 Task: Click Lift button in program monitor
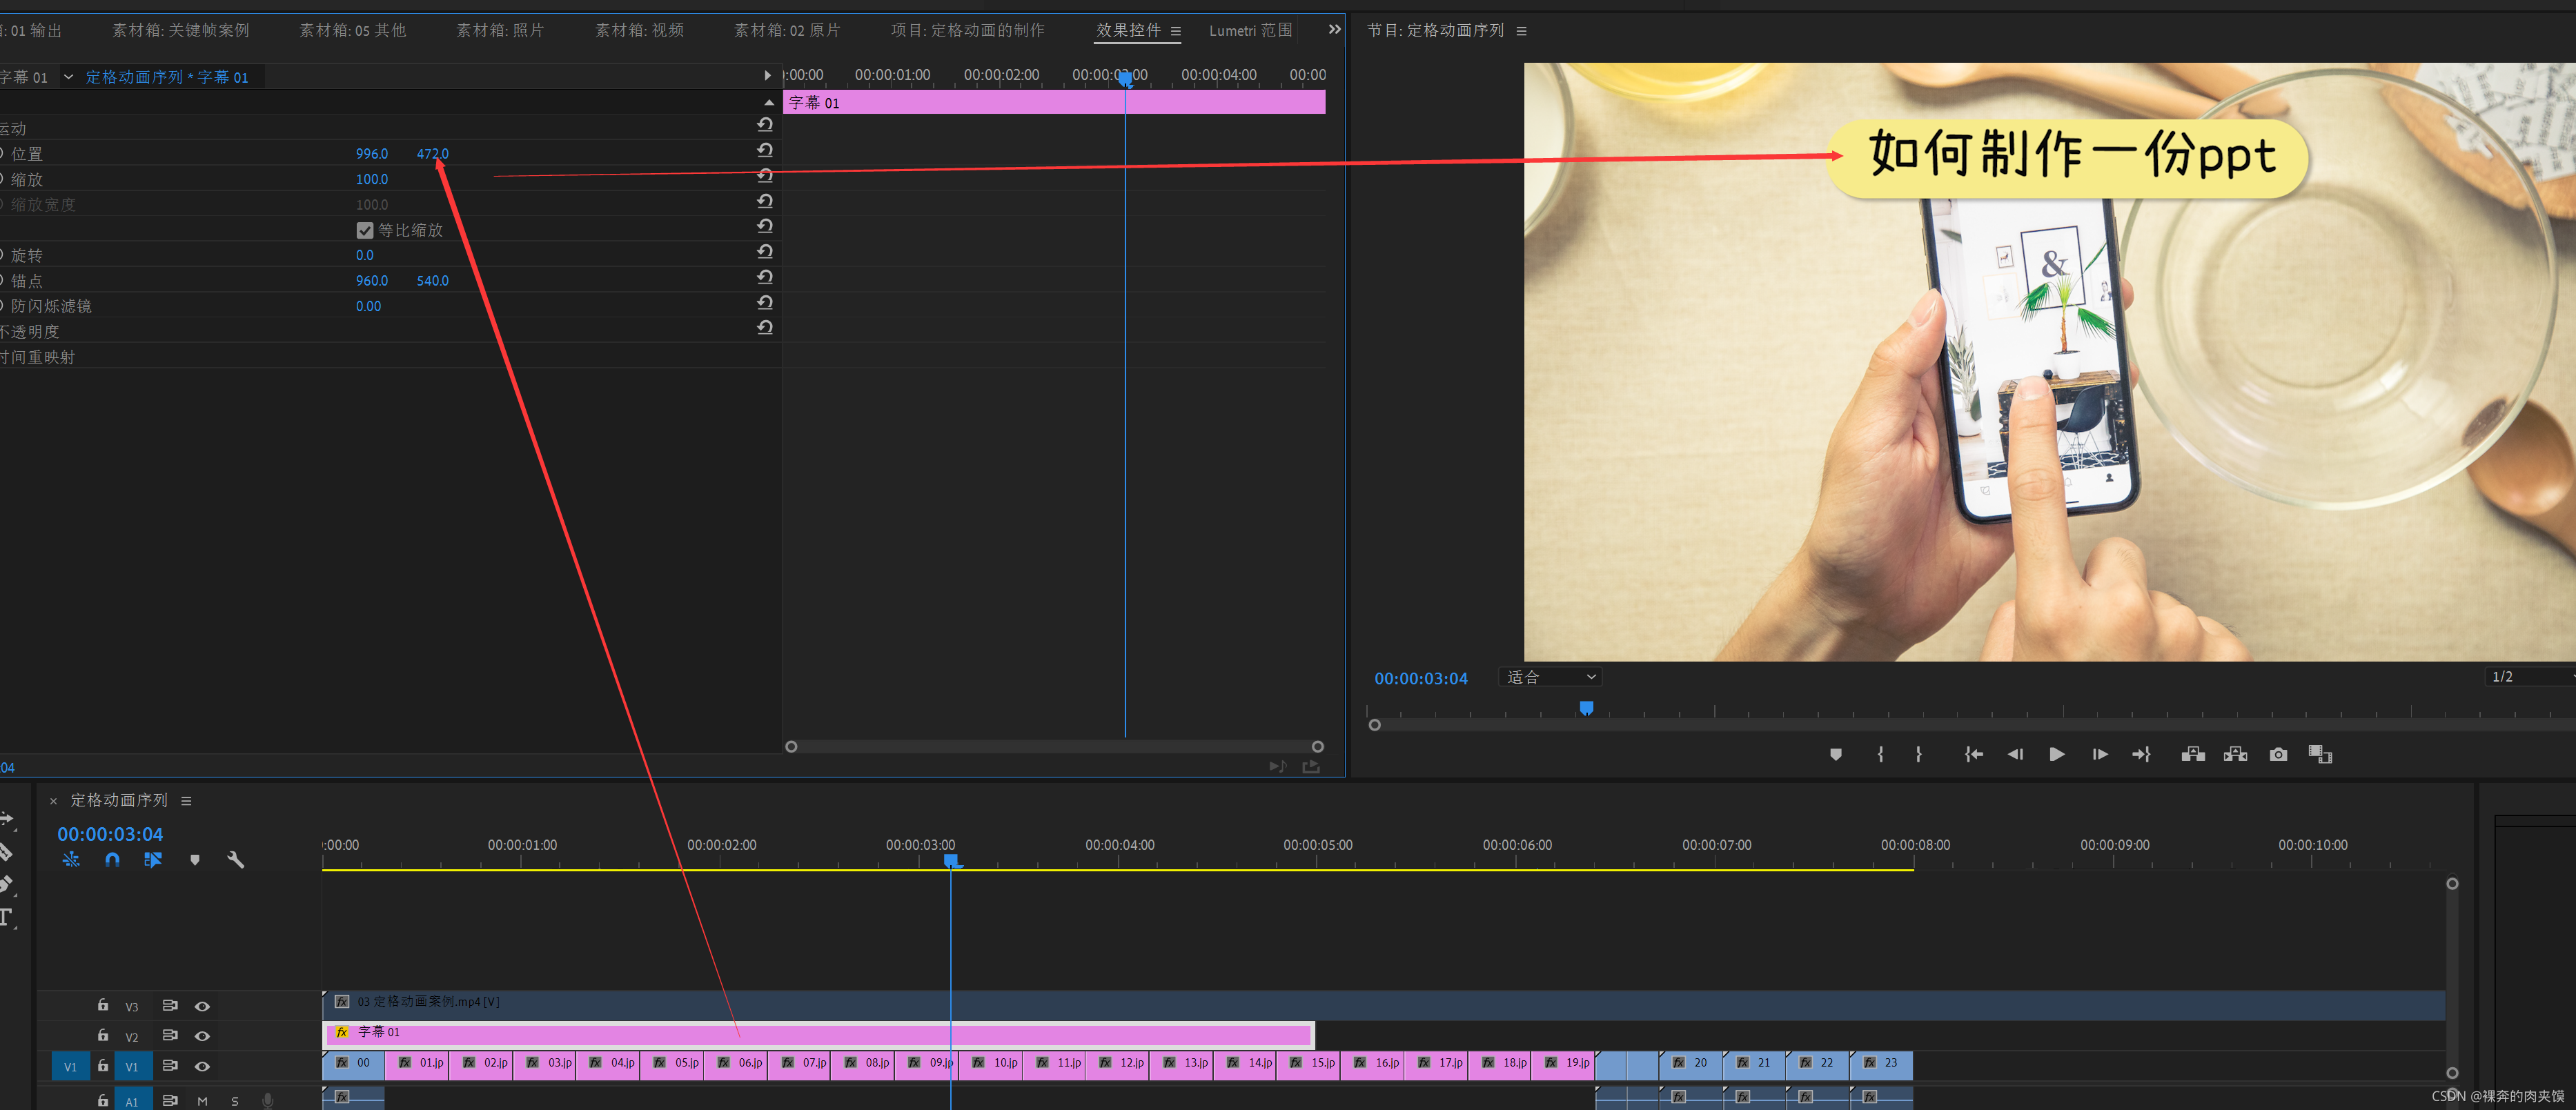(2193, 754)
